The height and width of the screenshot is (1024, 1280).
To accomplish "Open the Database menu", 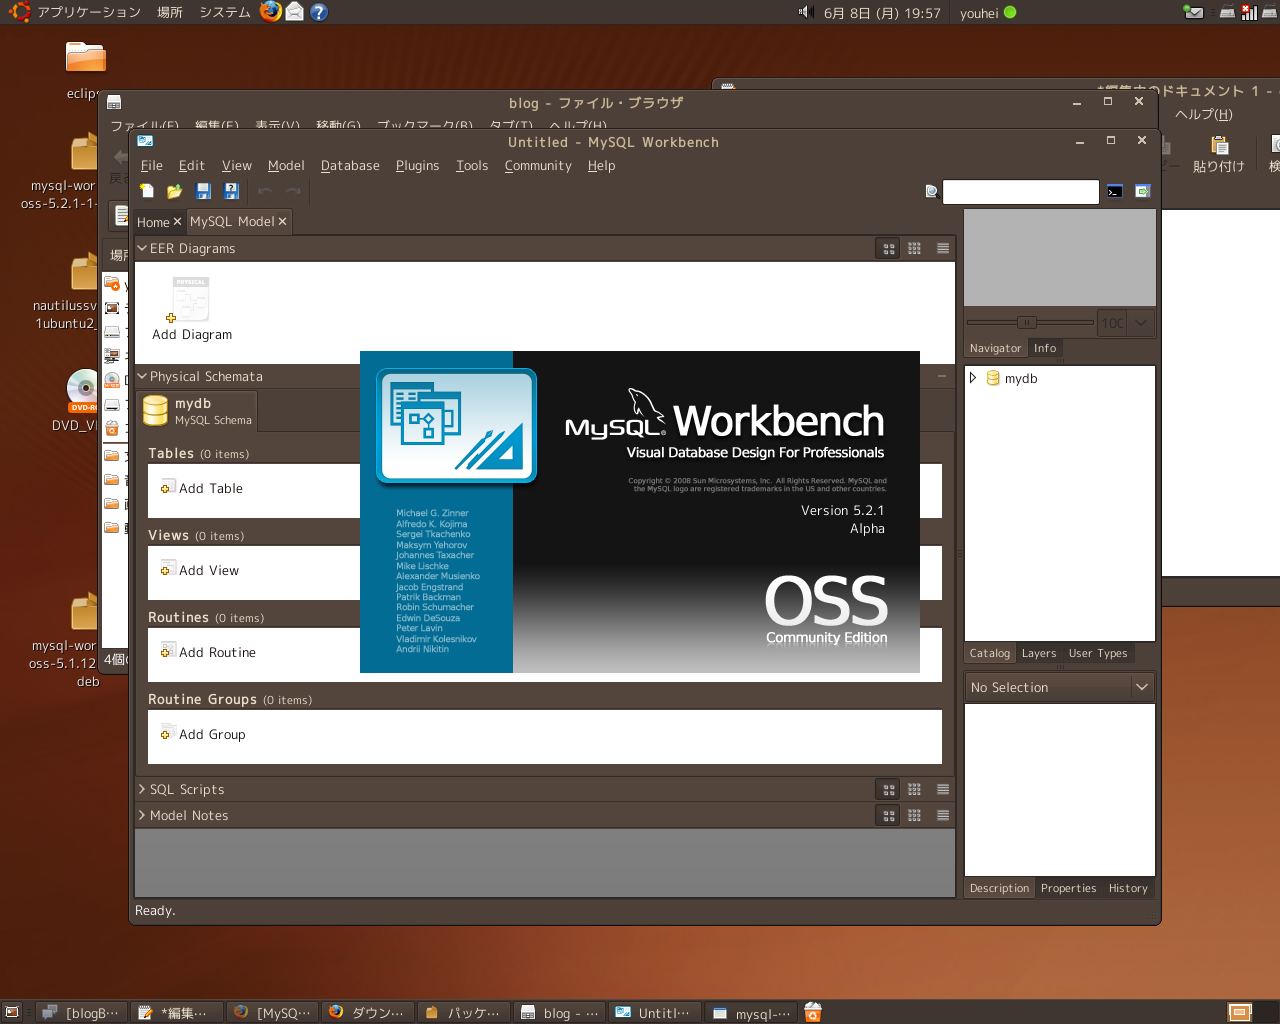I will [350, 166].
